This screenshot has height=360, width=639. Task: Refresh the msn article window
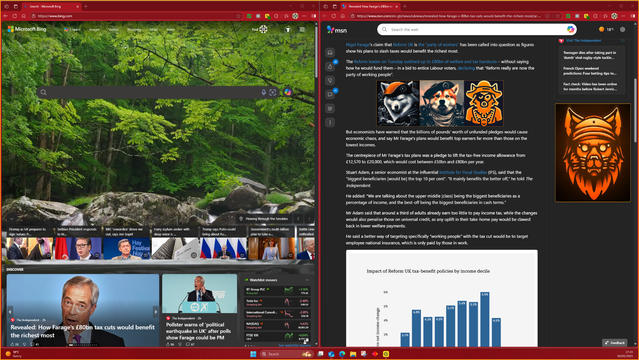(x=333, y=16)
